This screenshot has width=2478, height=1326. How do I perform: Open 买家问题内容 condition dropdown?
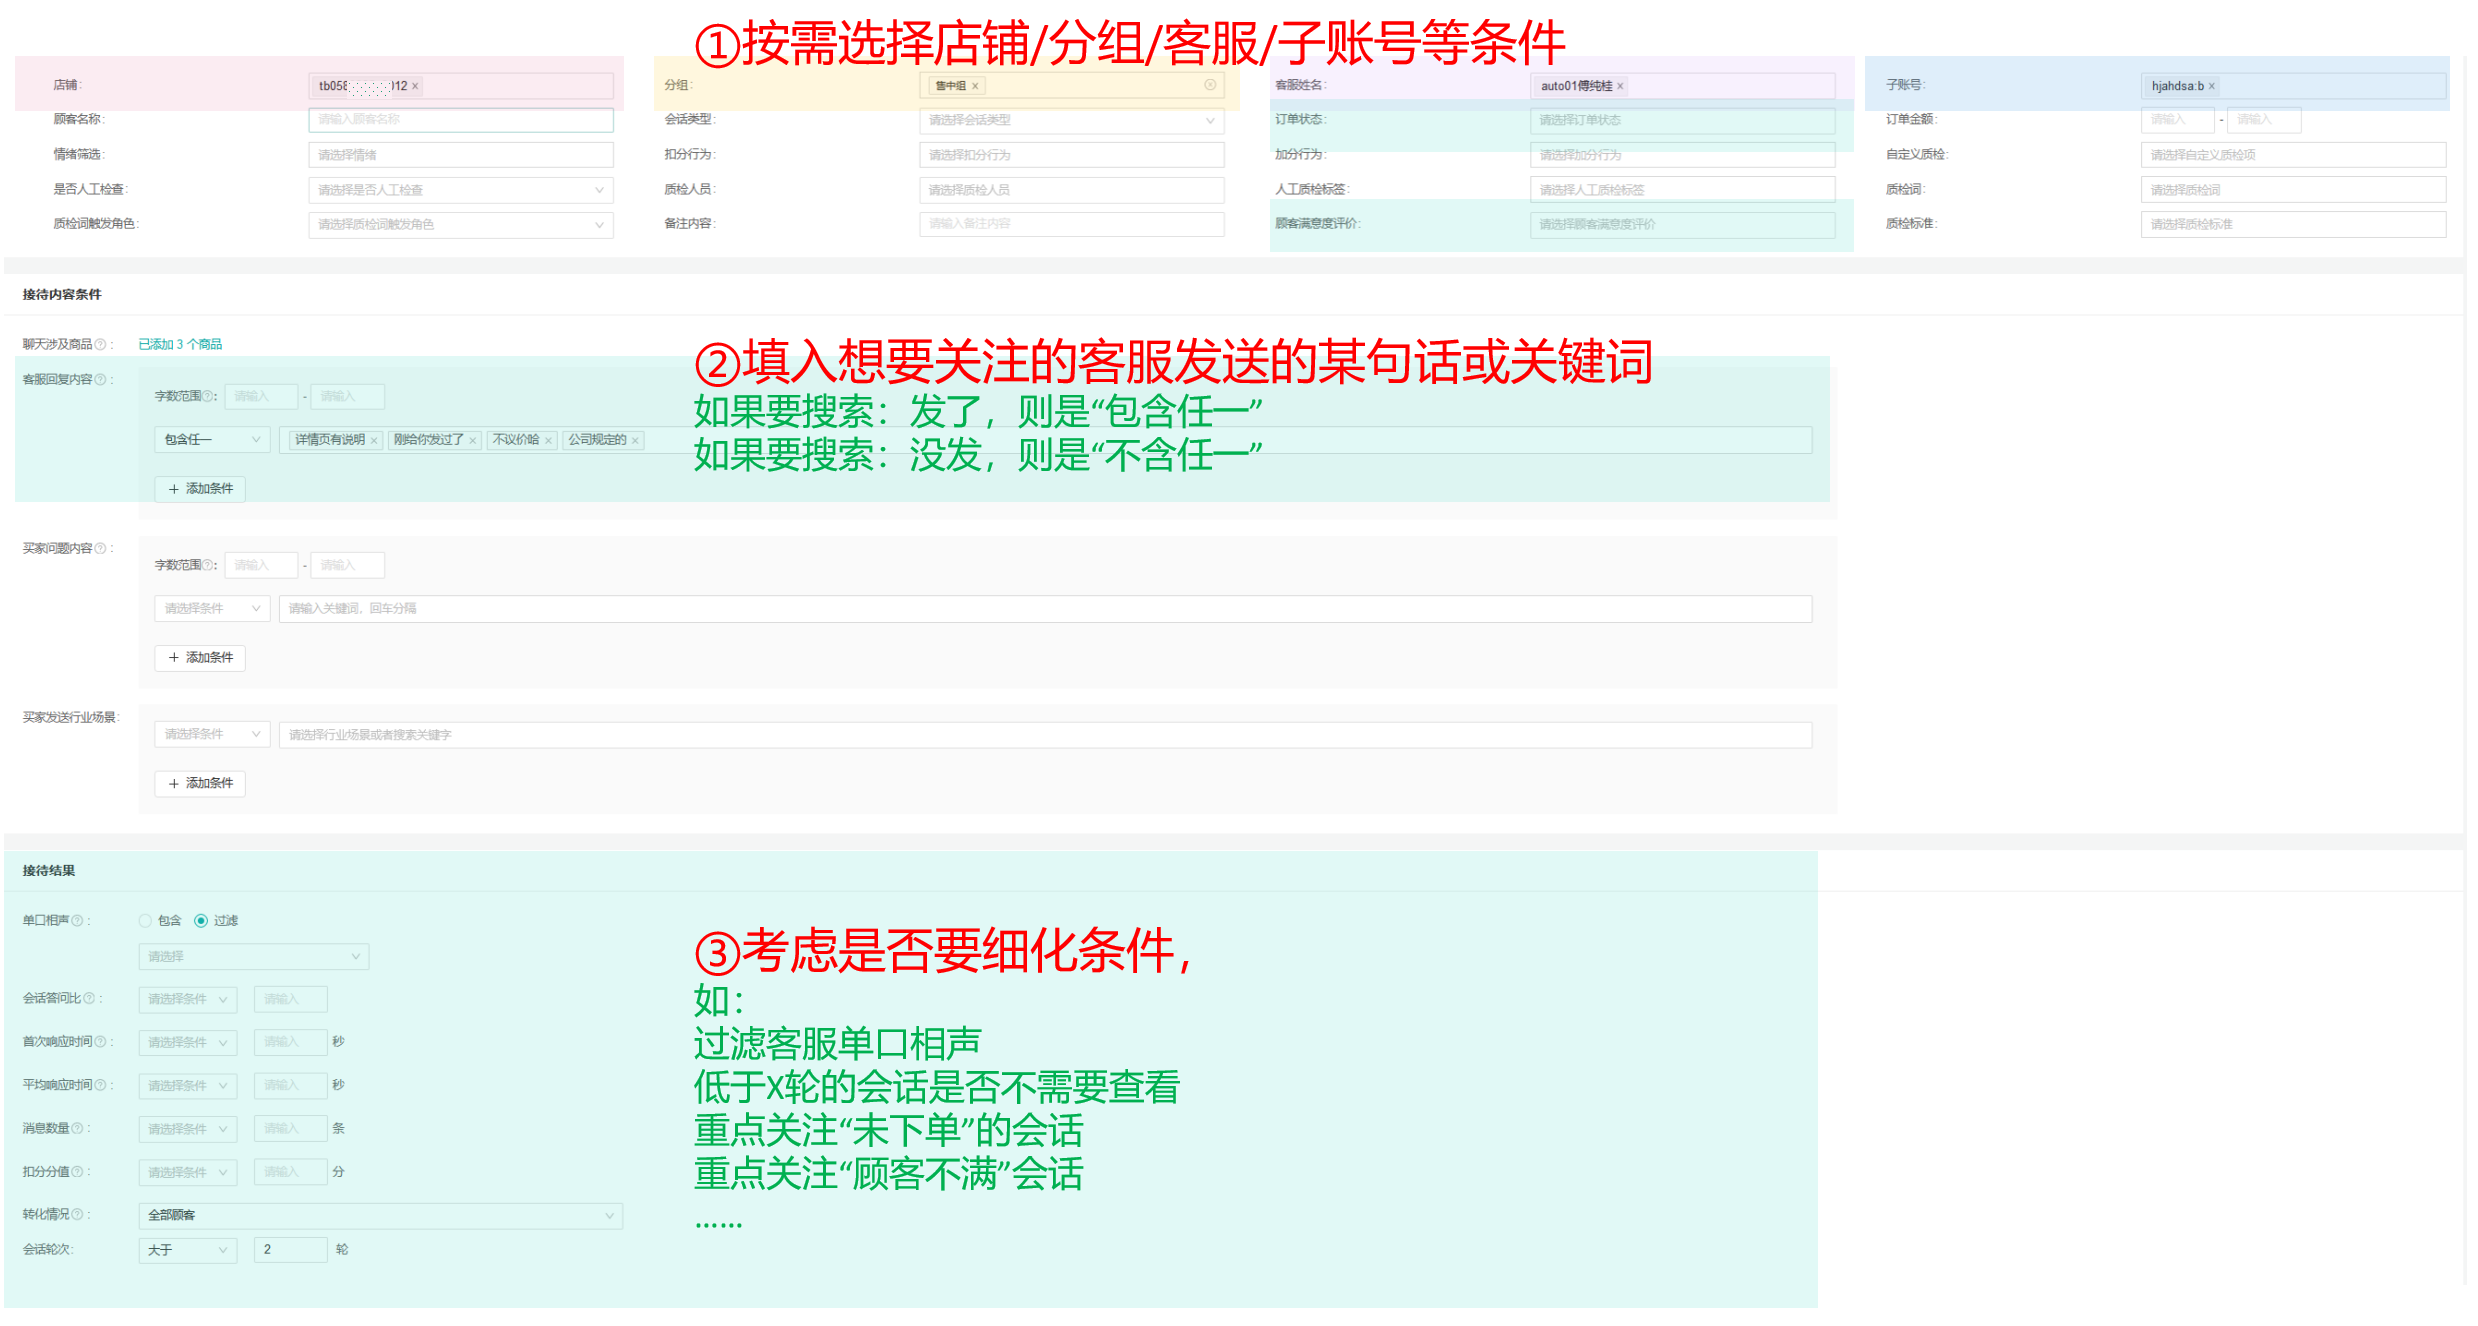tap(212, 608)
